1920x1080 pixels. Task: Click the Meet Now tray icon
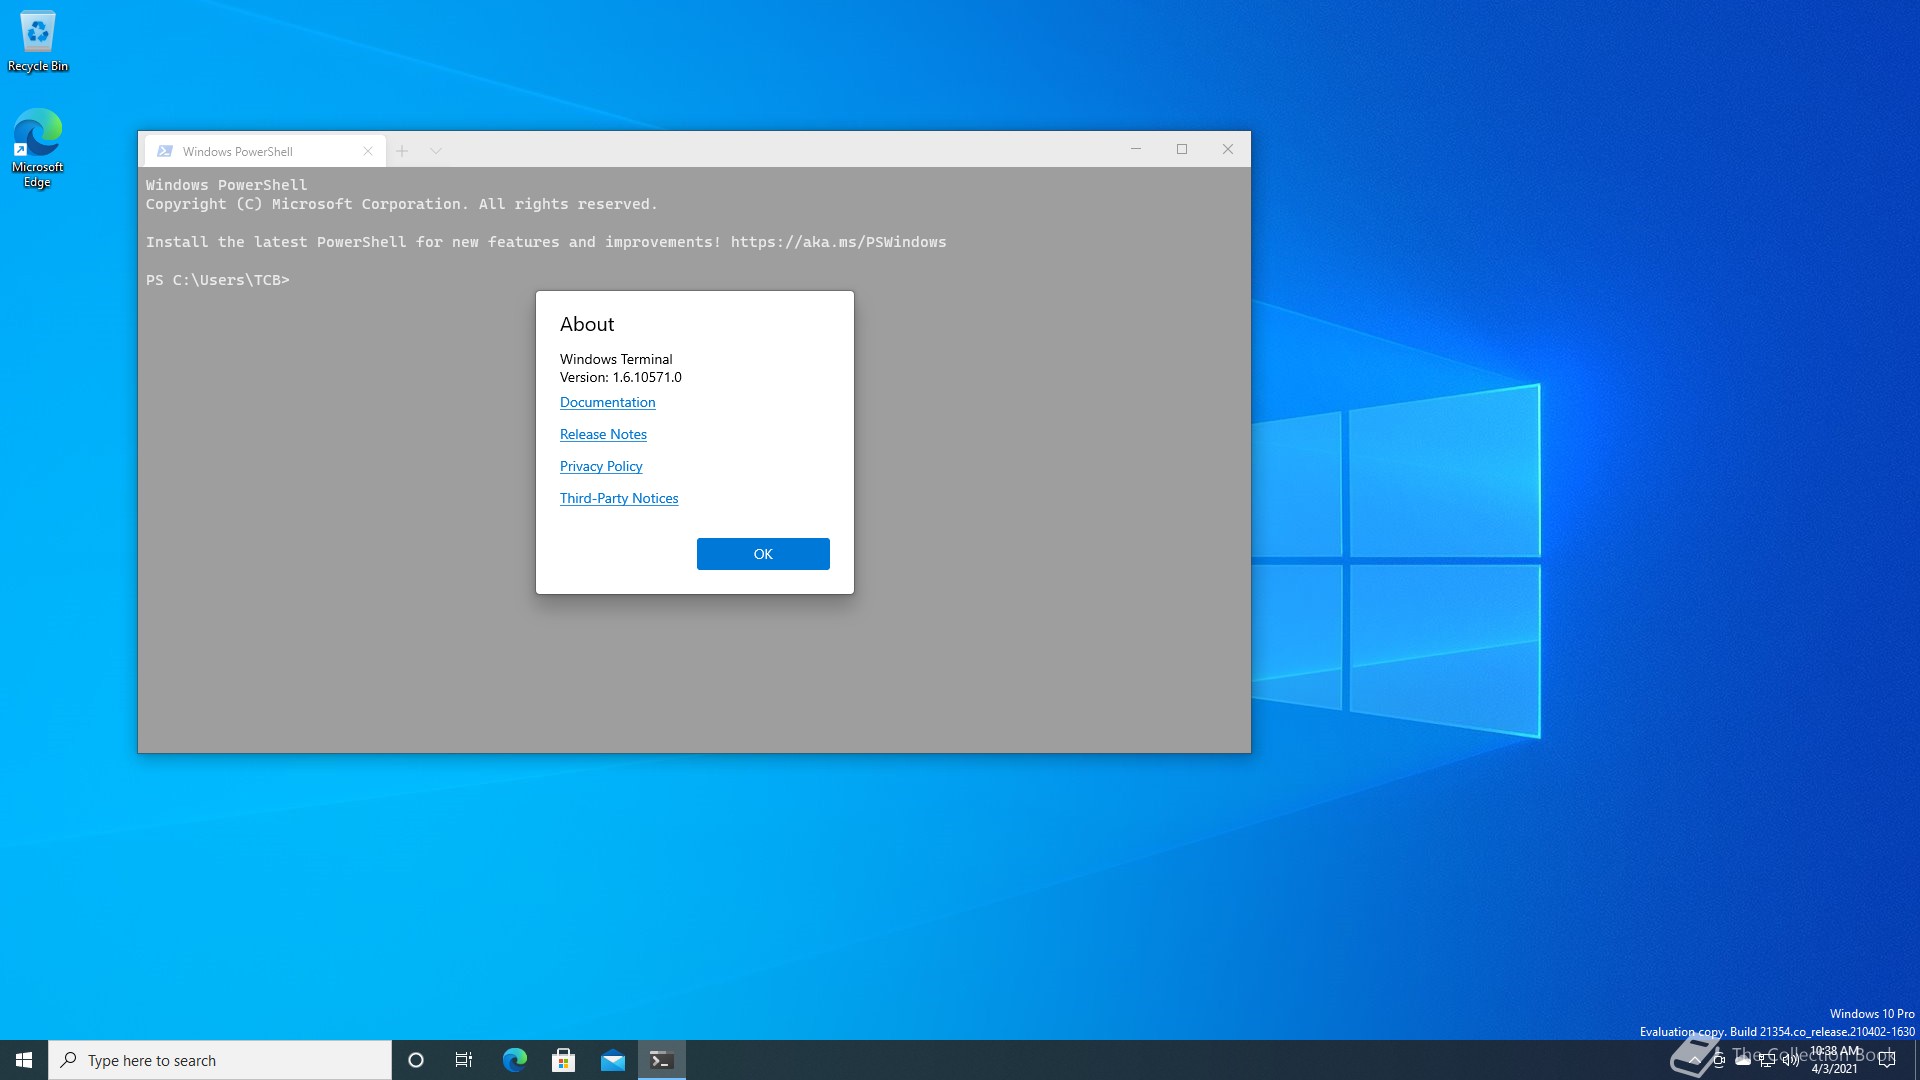tap(1718, 1060)
